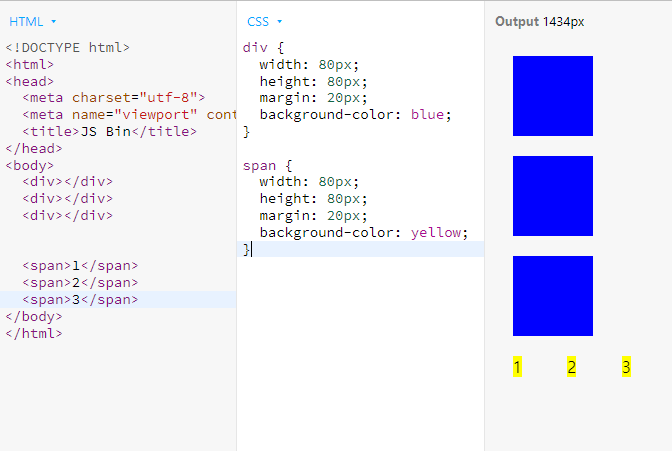672x451 pixels.
Task: Click the <span>3</span> code line
Action: coord(80,299)
